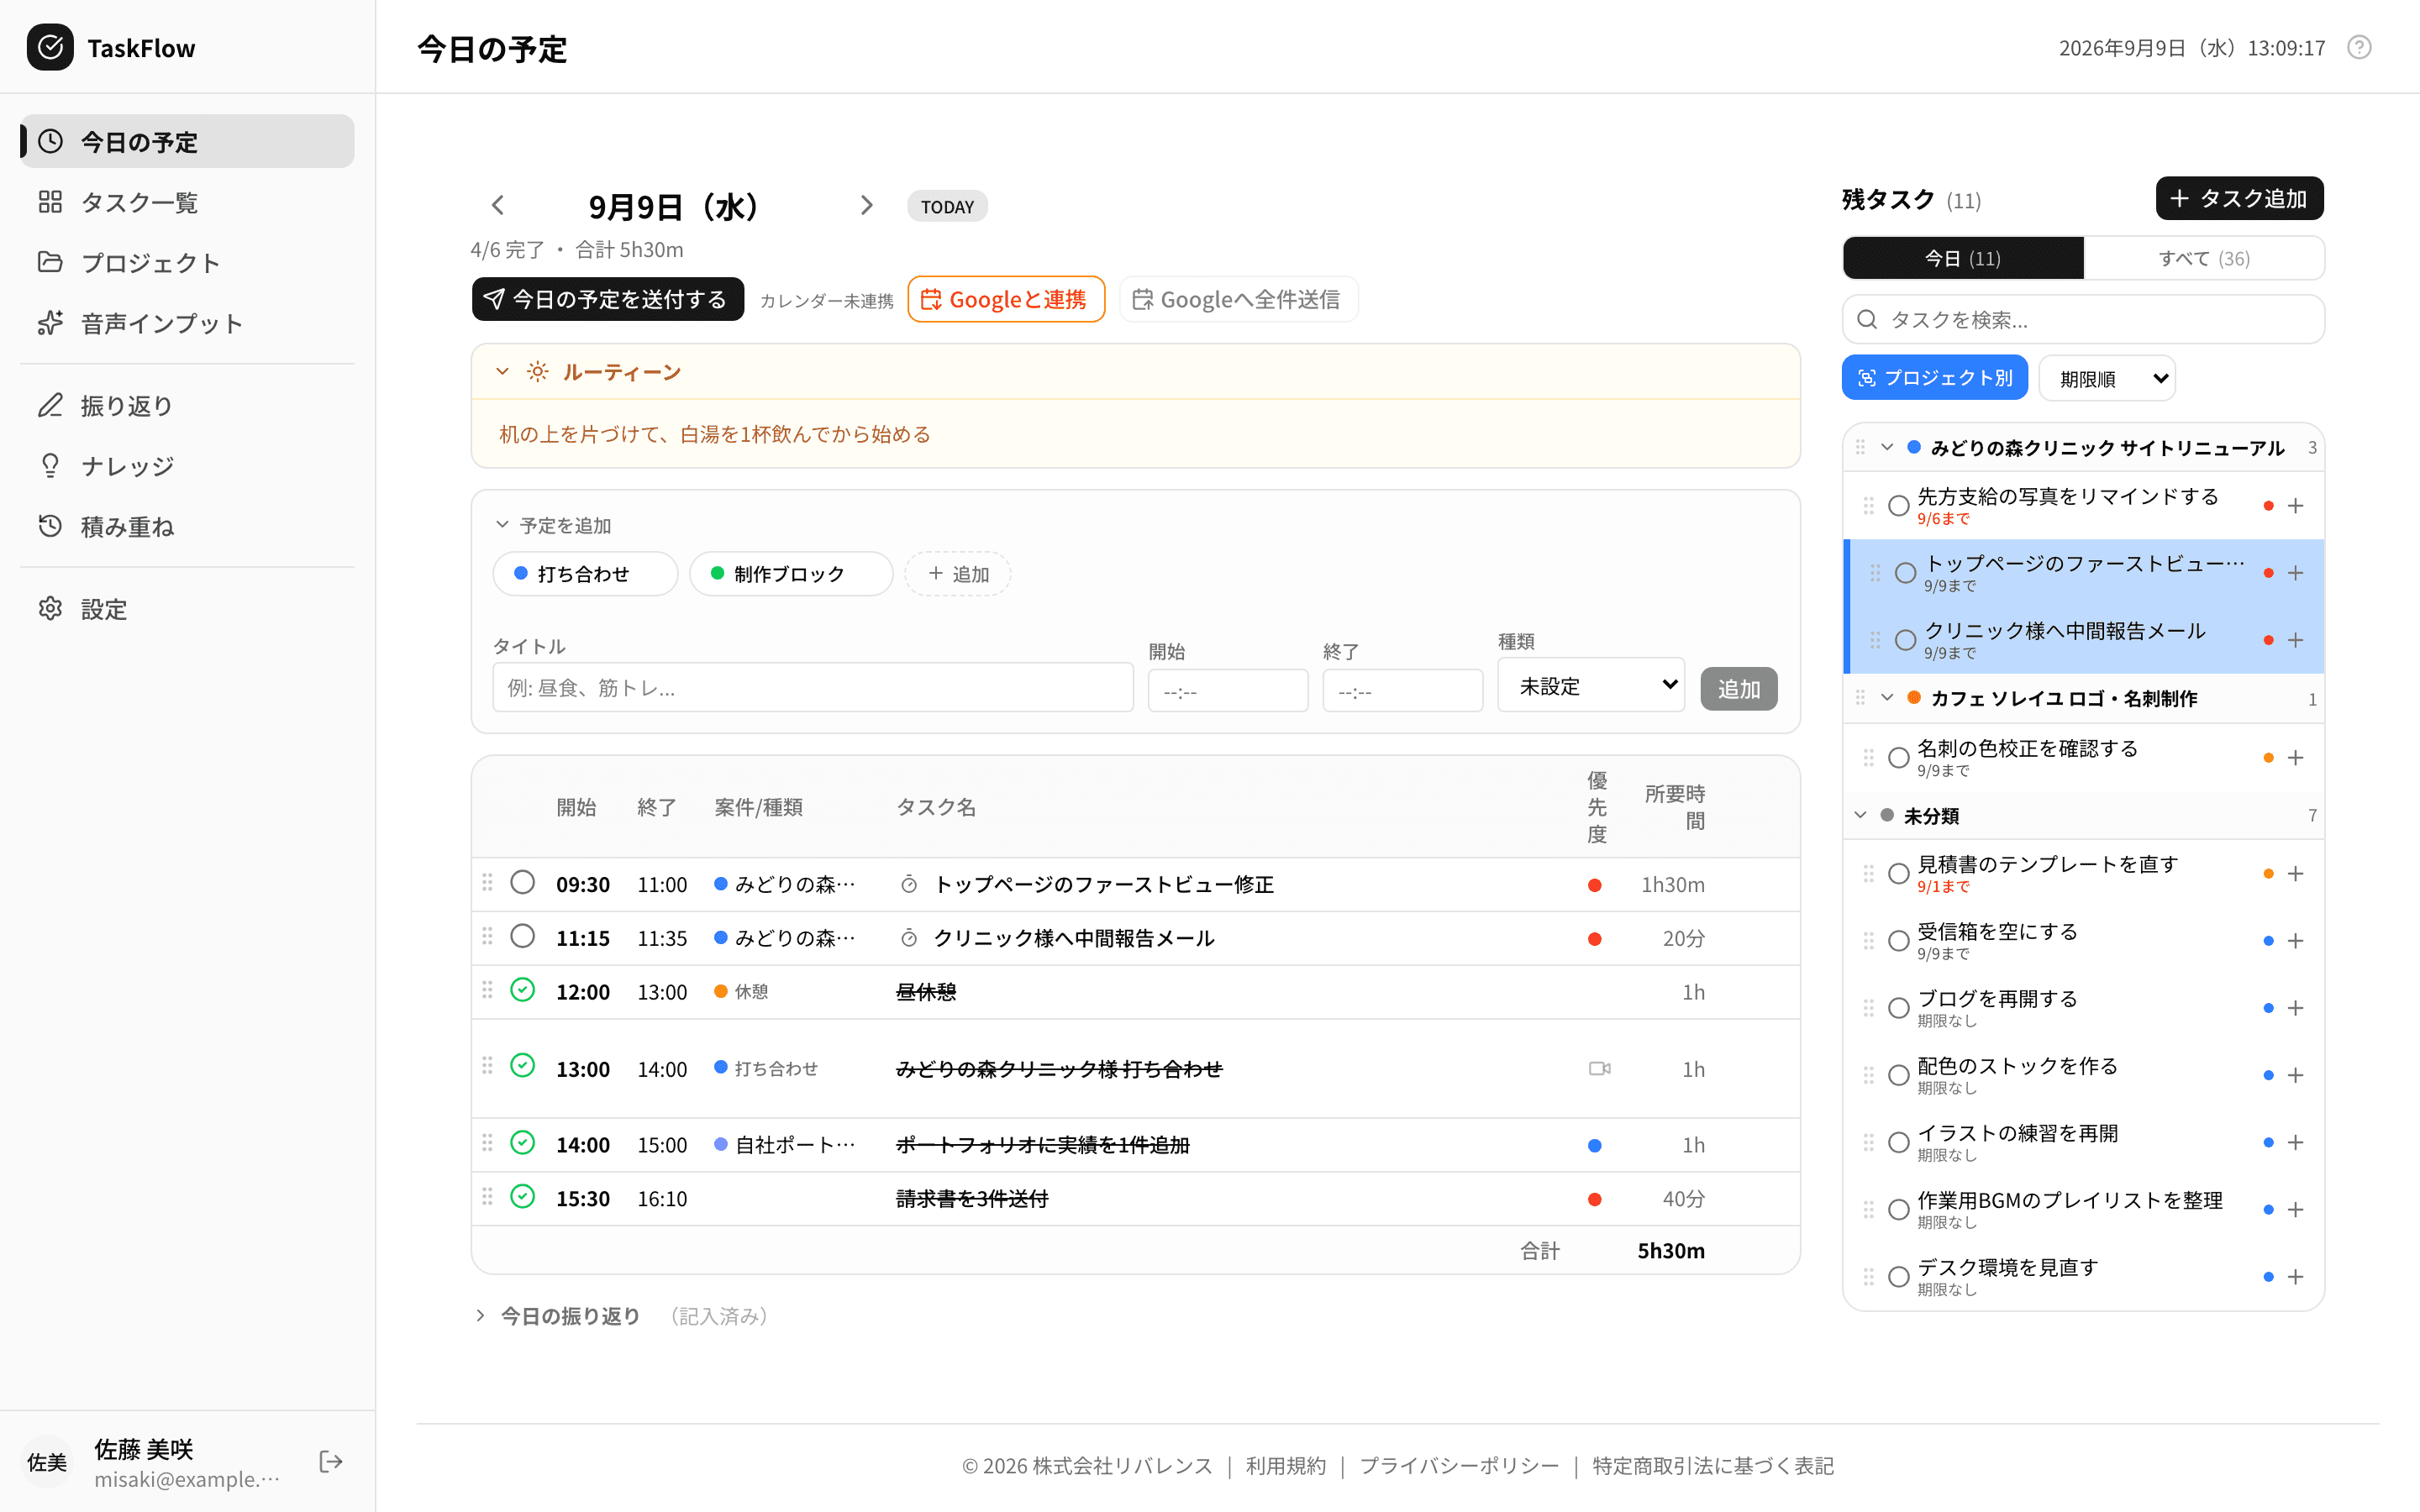Screen dimensions: 2420x1512
Task: Click タイトル input field
Action: pyautogui.click(x=812, y=688)
